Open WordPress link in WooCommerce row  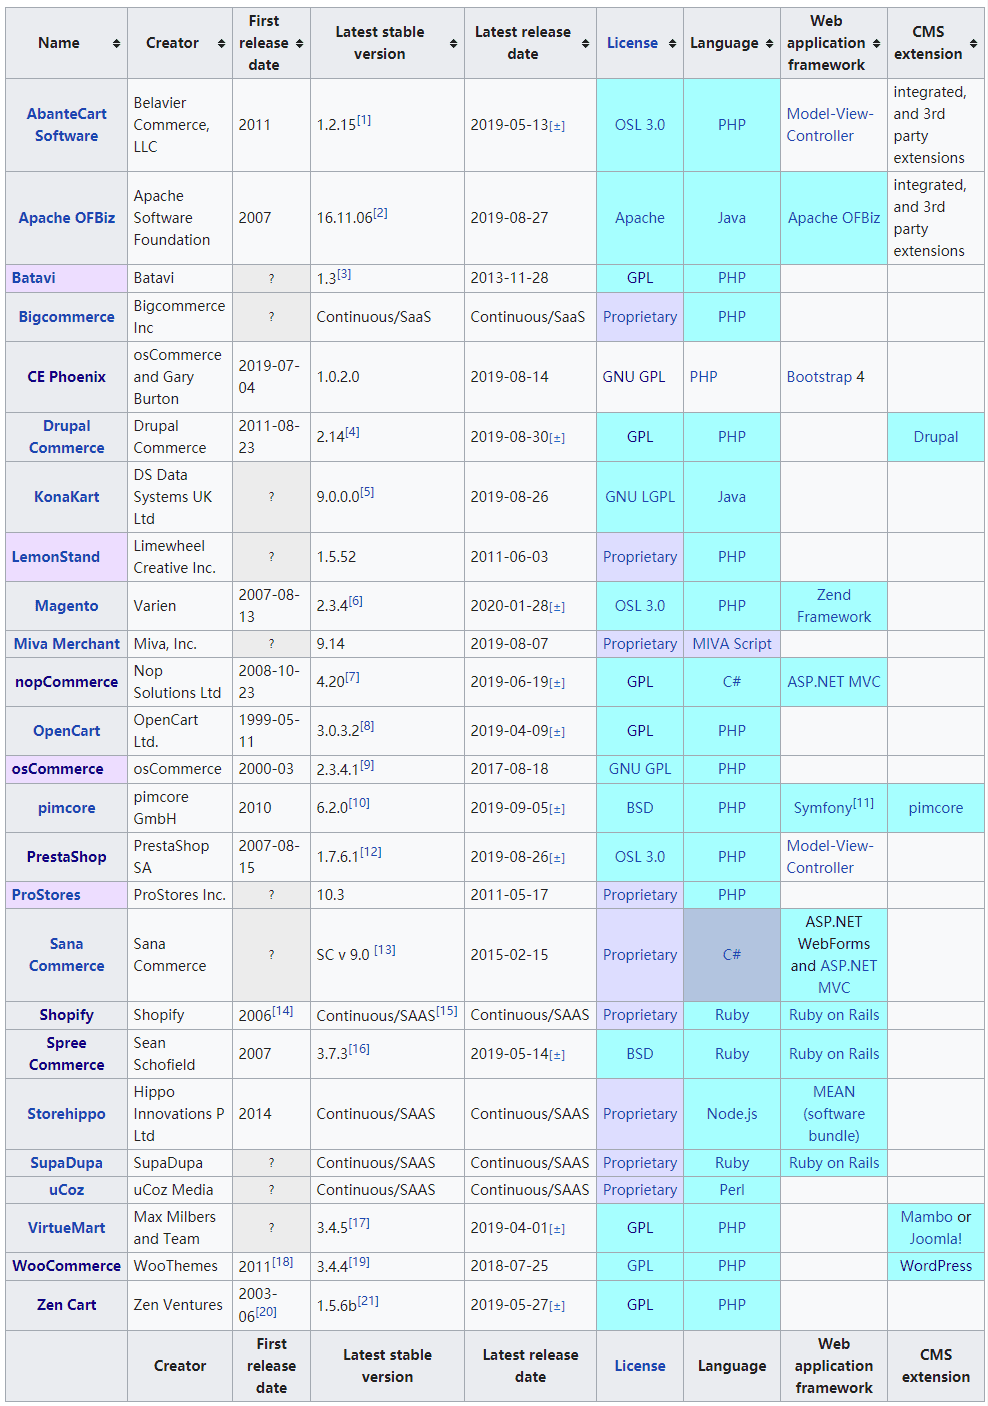(936, 1266)
